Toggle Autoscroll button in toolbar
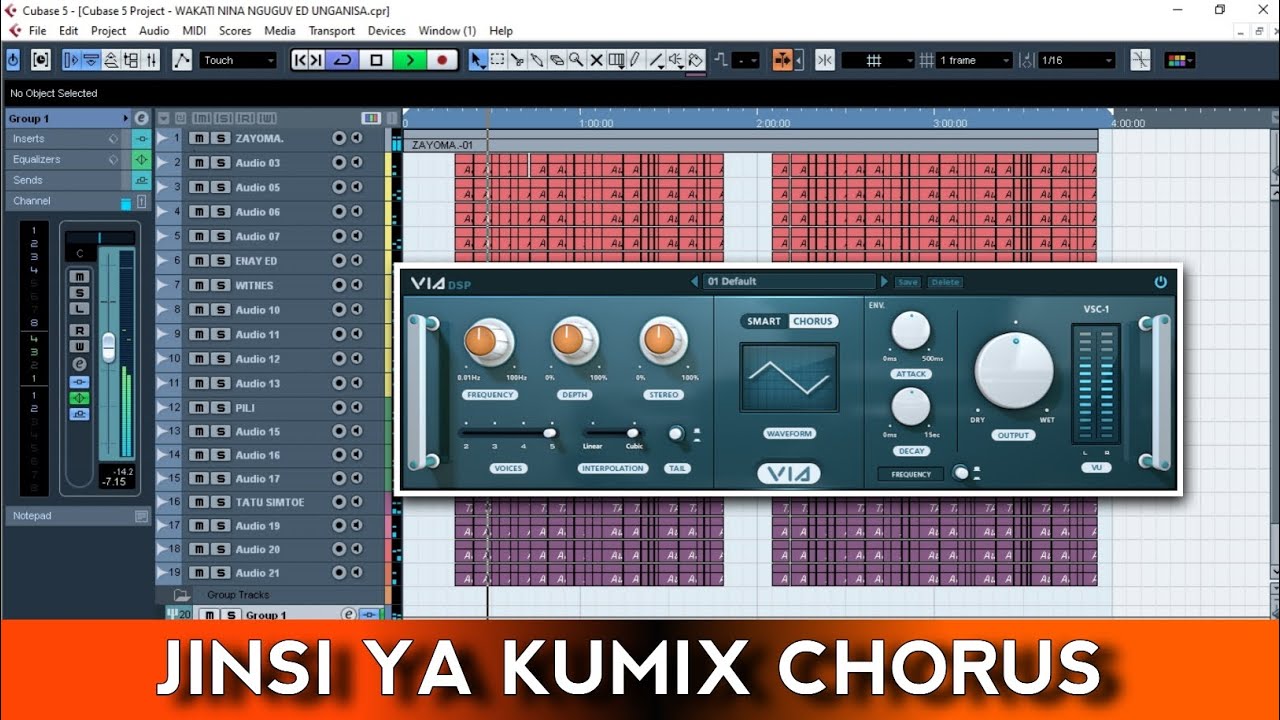Screen dimensions: 1280x720 (x=782, y=60)
